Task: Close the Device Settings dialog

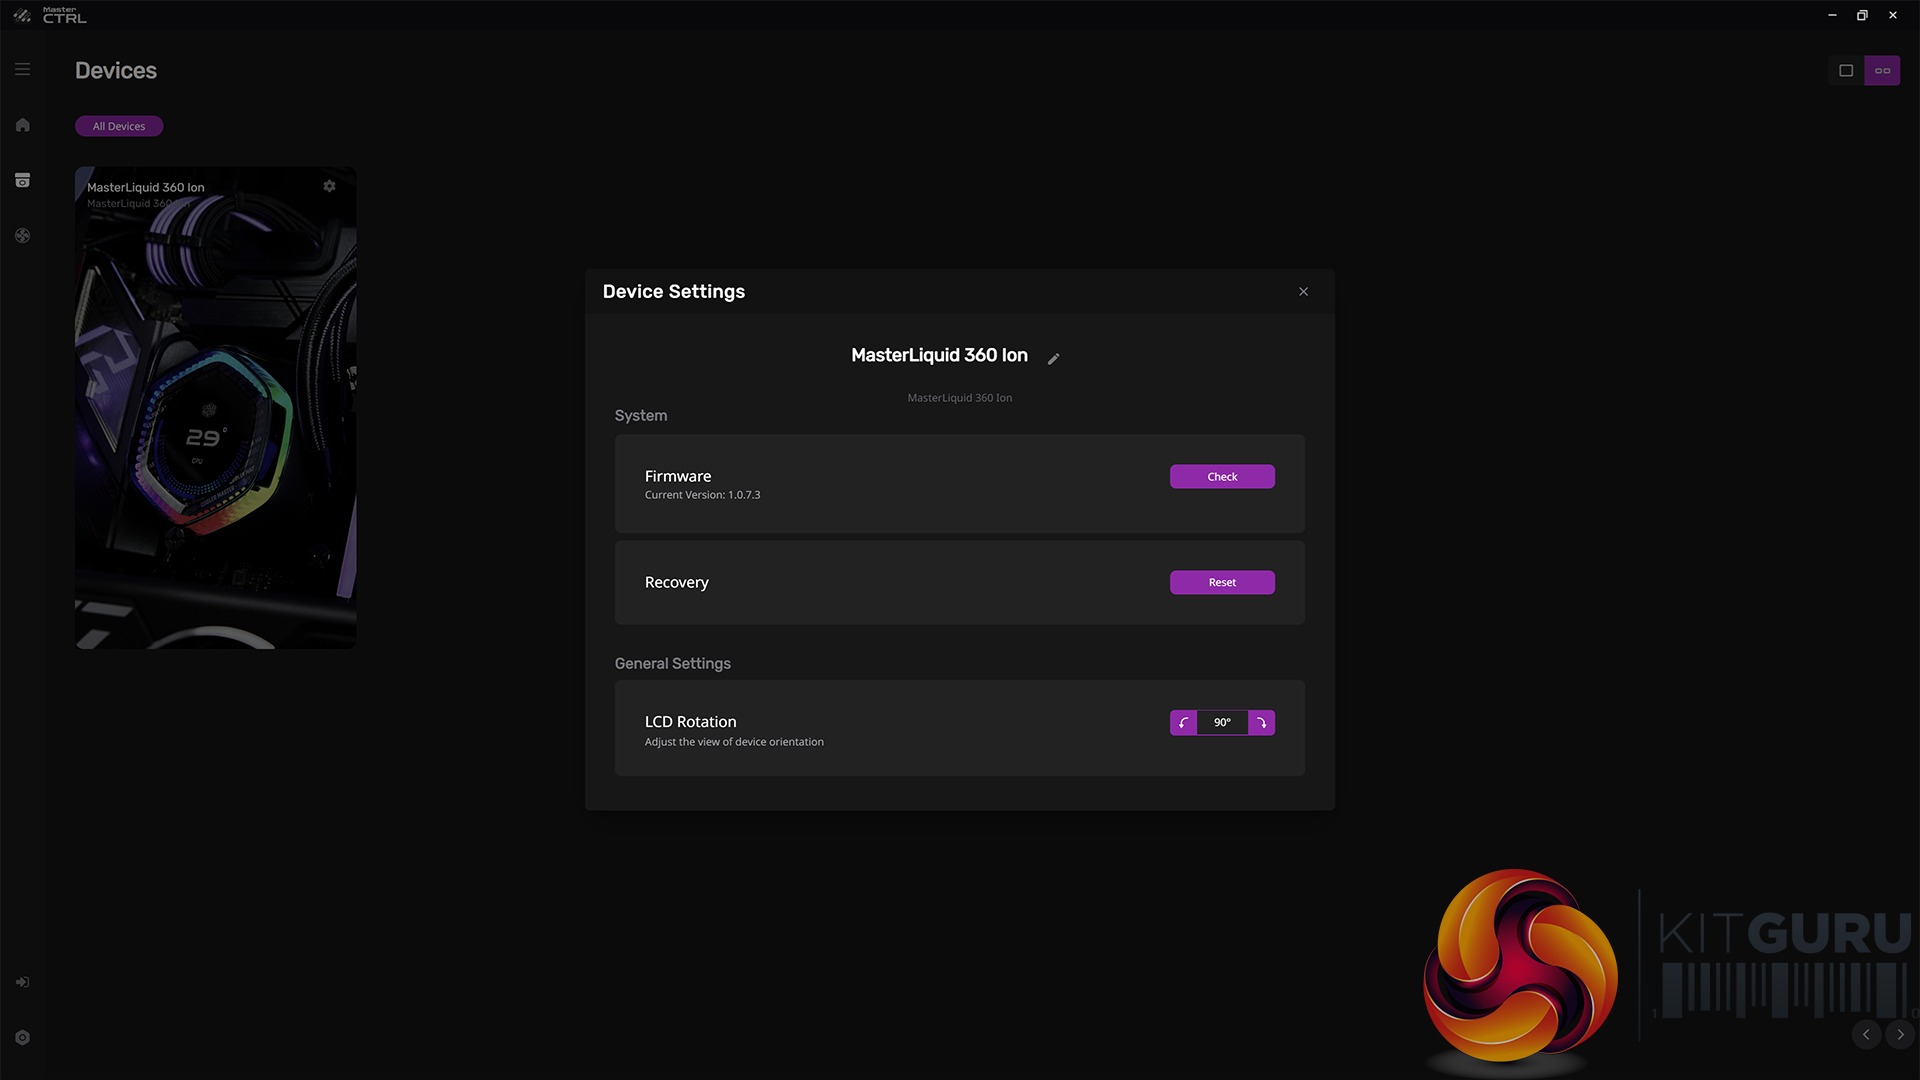Action: [x=1303, y=291]
